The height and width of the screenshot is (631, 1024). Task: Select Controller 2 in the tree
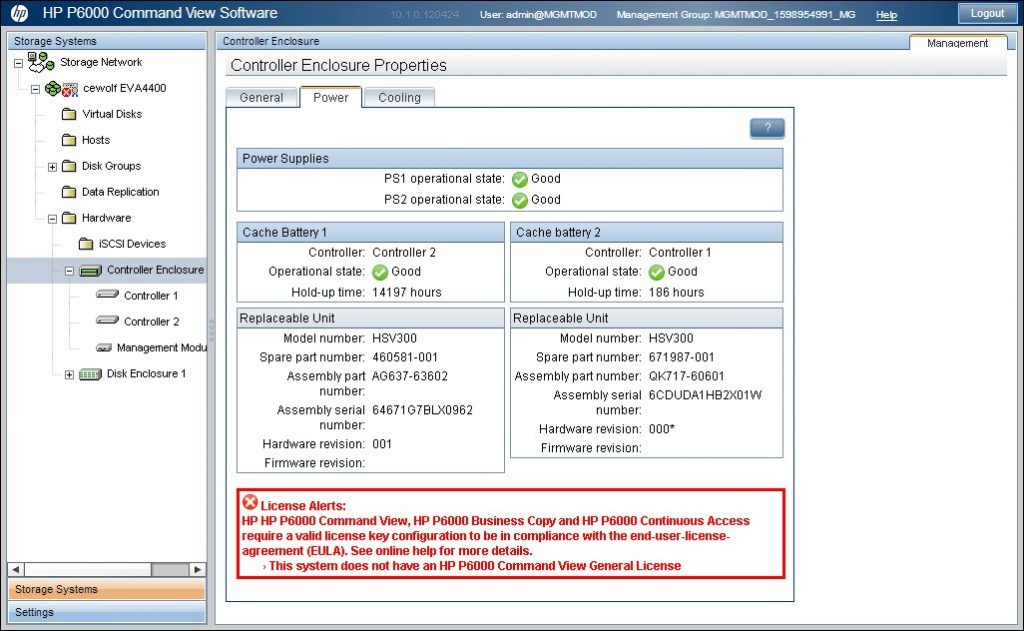[151, 322]
